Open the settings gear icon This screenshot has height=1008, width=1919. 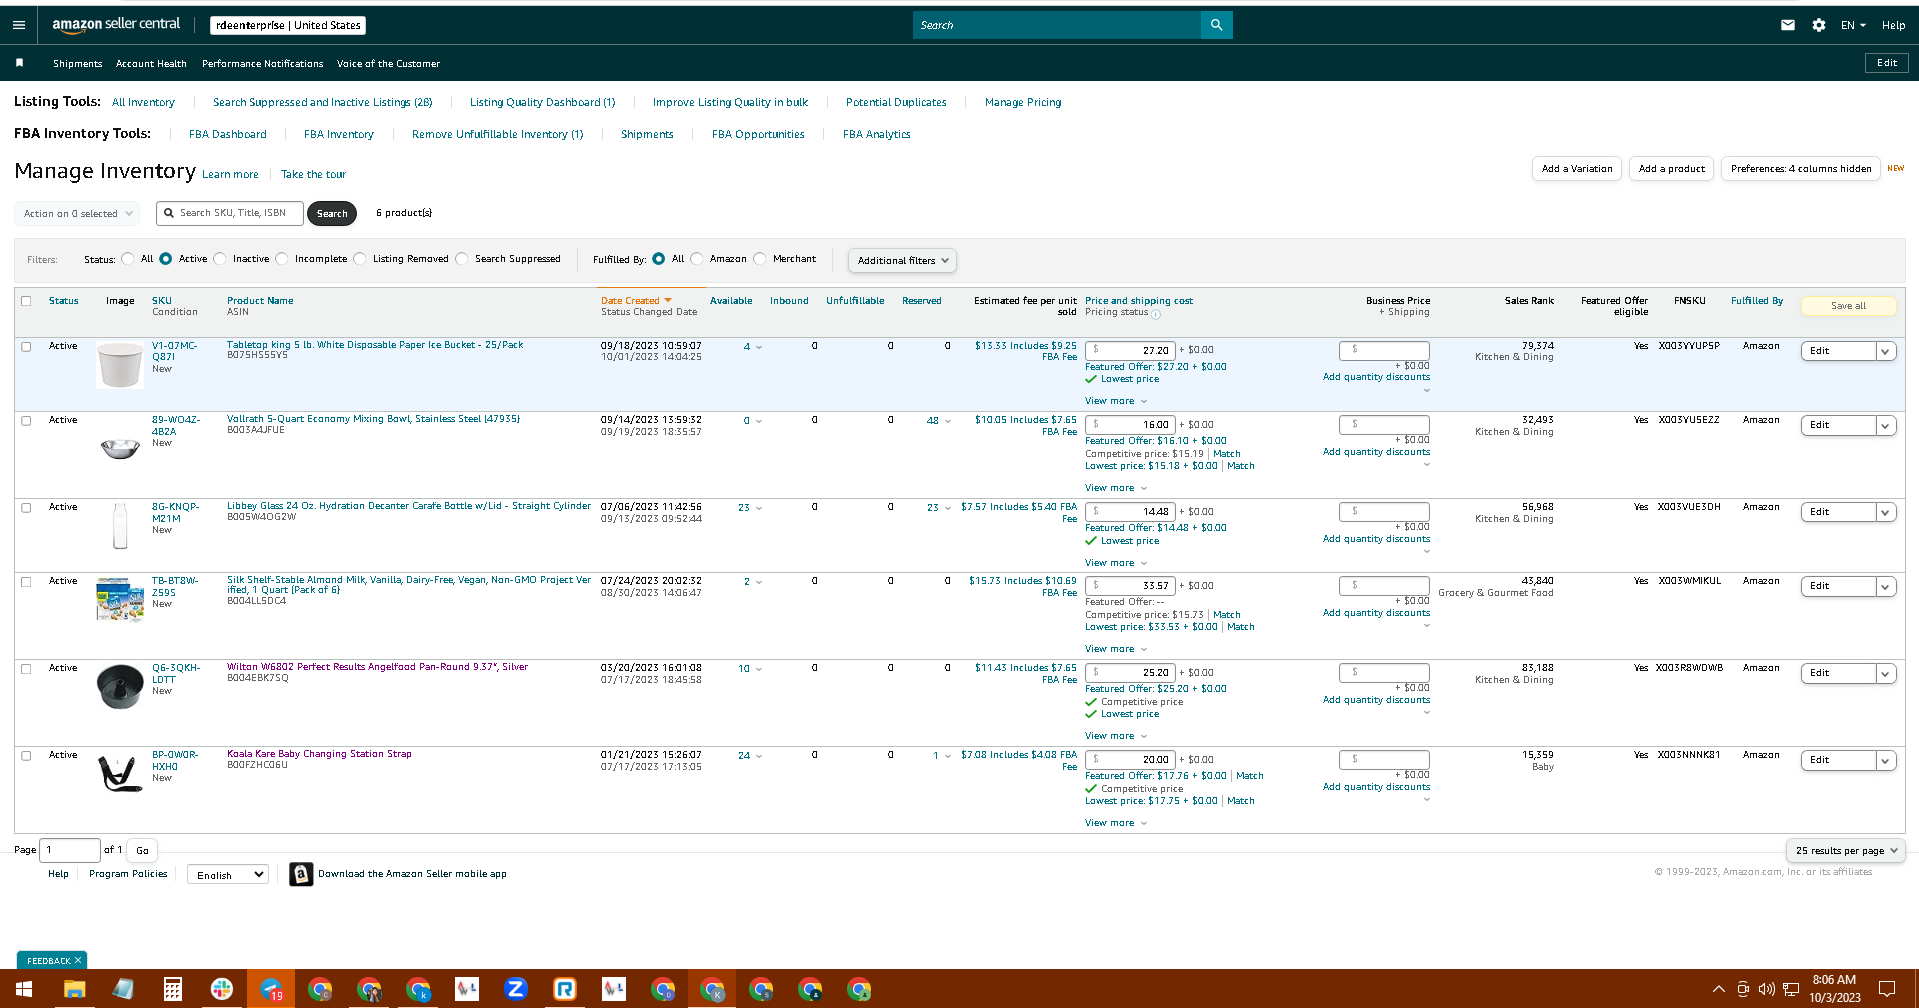coord(1819,25)
